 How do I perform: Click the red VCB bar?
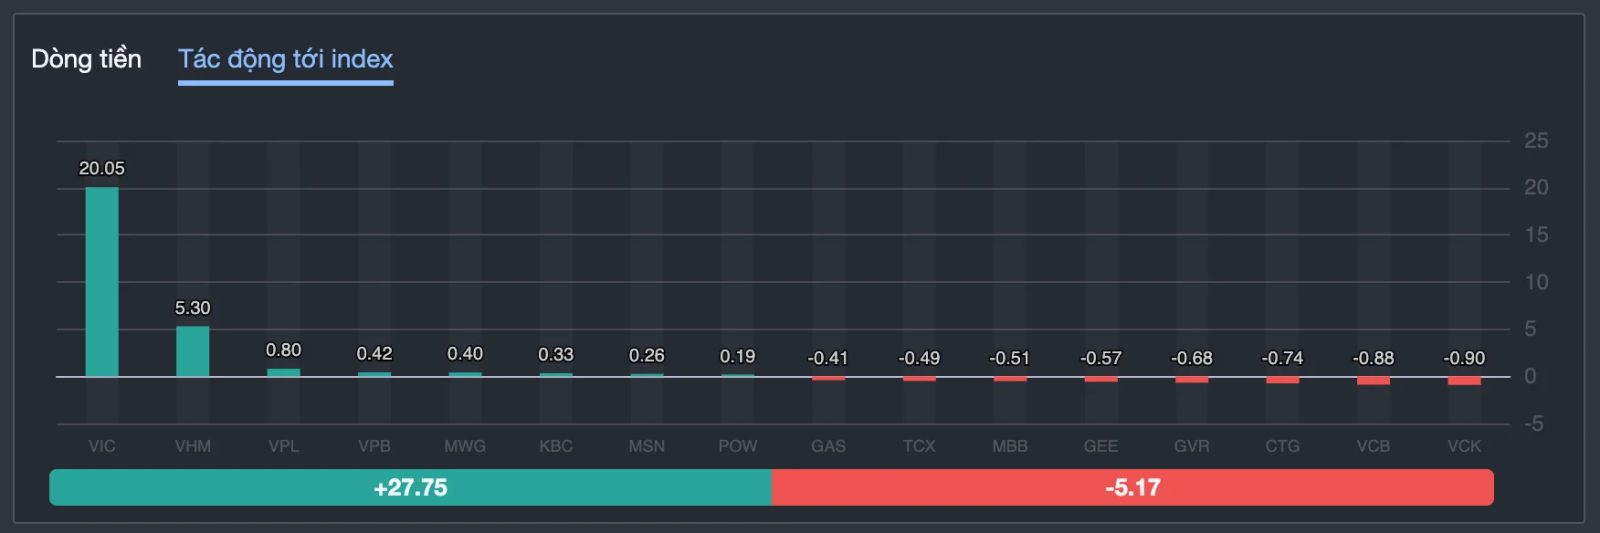1373,381
